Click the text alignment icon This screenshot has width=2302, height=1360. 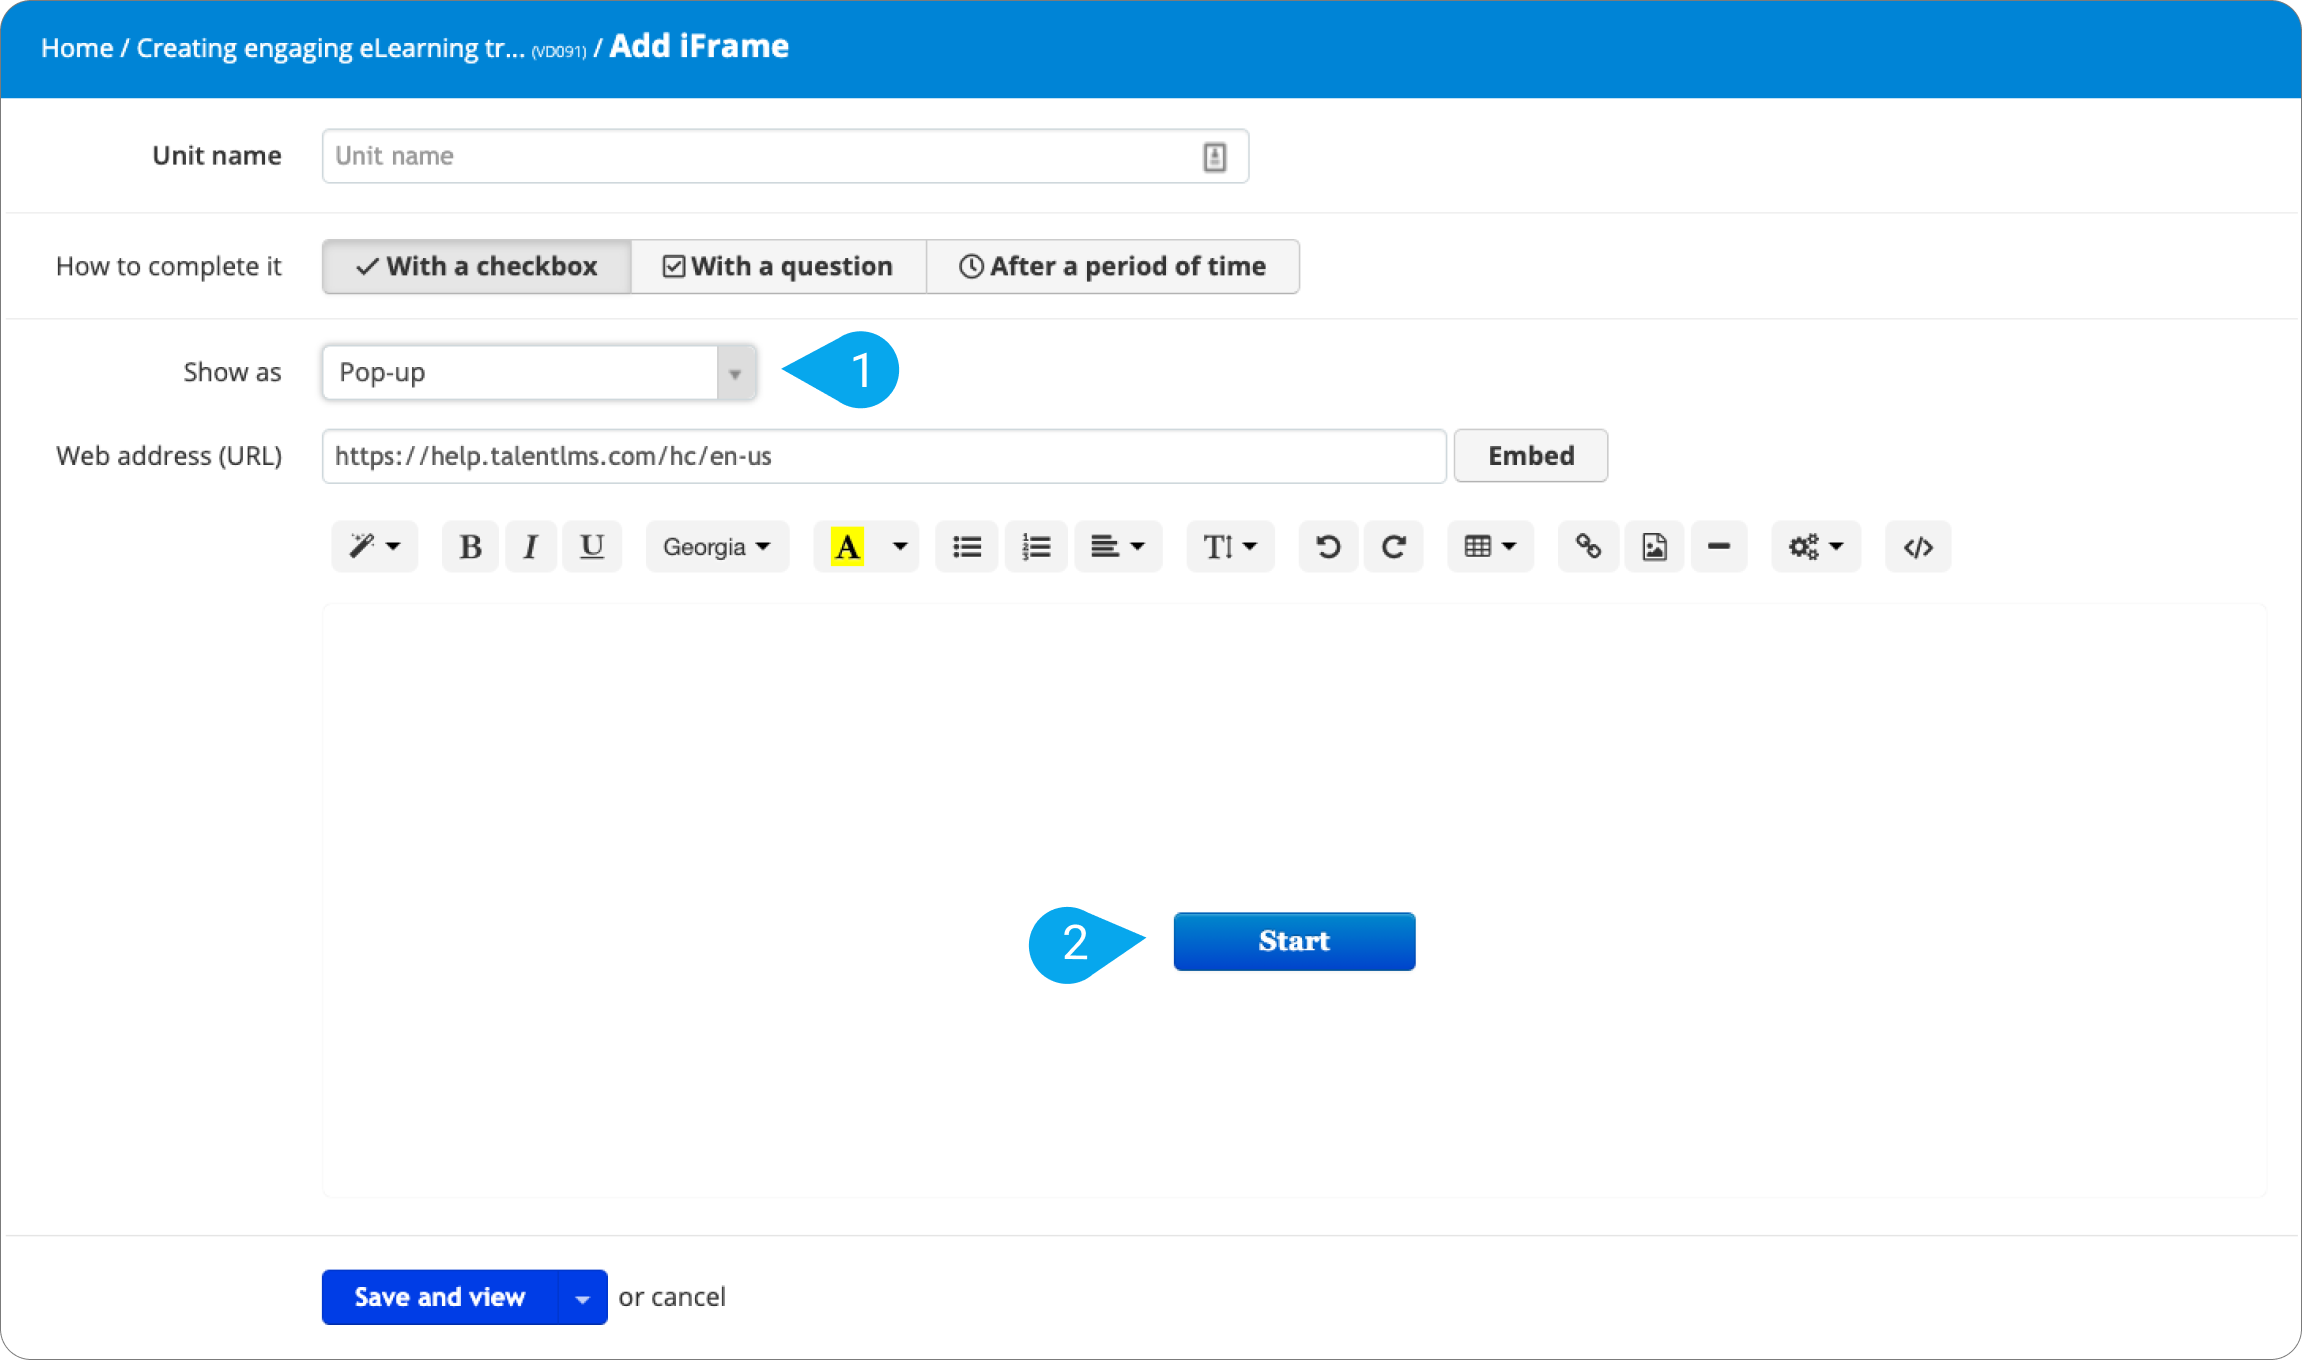(1117, 547)
